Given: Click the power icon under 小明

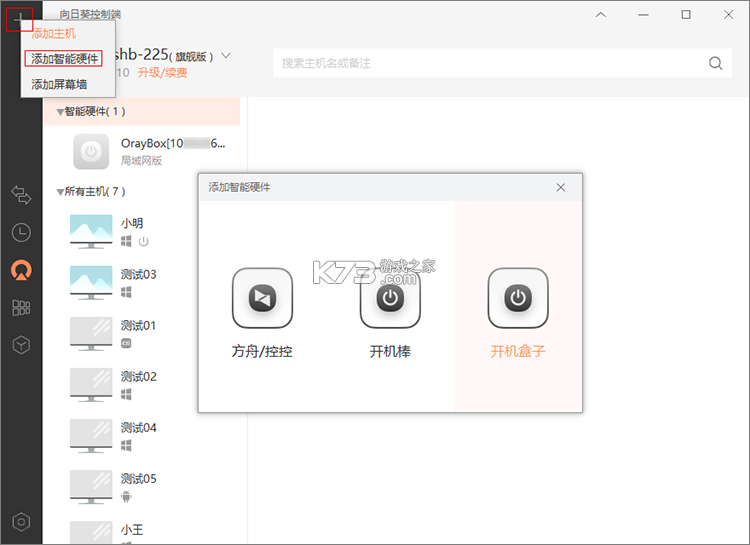Looking at the screenshot, I should pyautogui.click(x=143, y=242).
